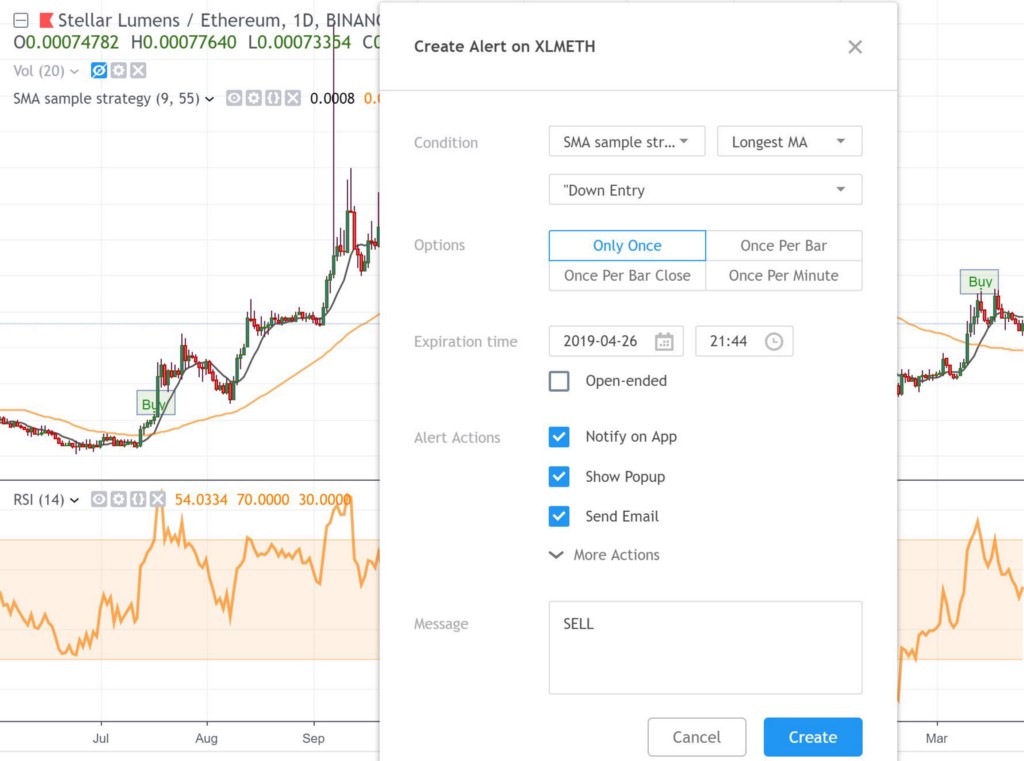1024x761 pixels.
Task: Disable the Send Email checkbox
Action: (x=559, y=517)
